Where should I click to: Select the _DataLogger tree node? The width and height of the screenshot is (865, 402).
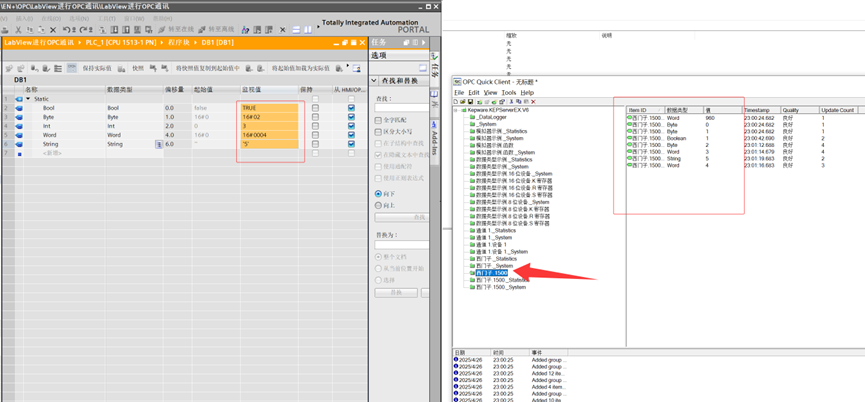490,117
